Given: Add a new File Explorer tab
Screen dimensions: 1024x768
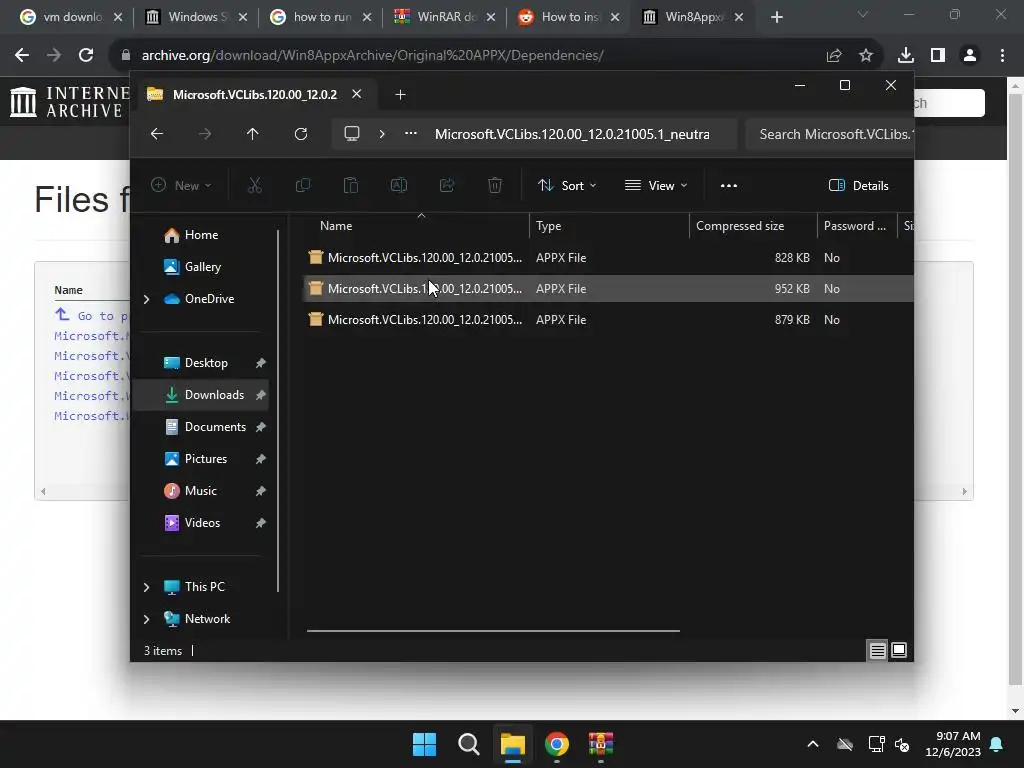Looking at the screenshot, I should point(400,95).
